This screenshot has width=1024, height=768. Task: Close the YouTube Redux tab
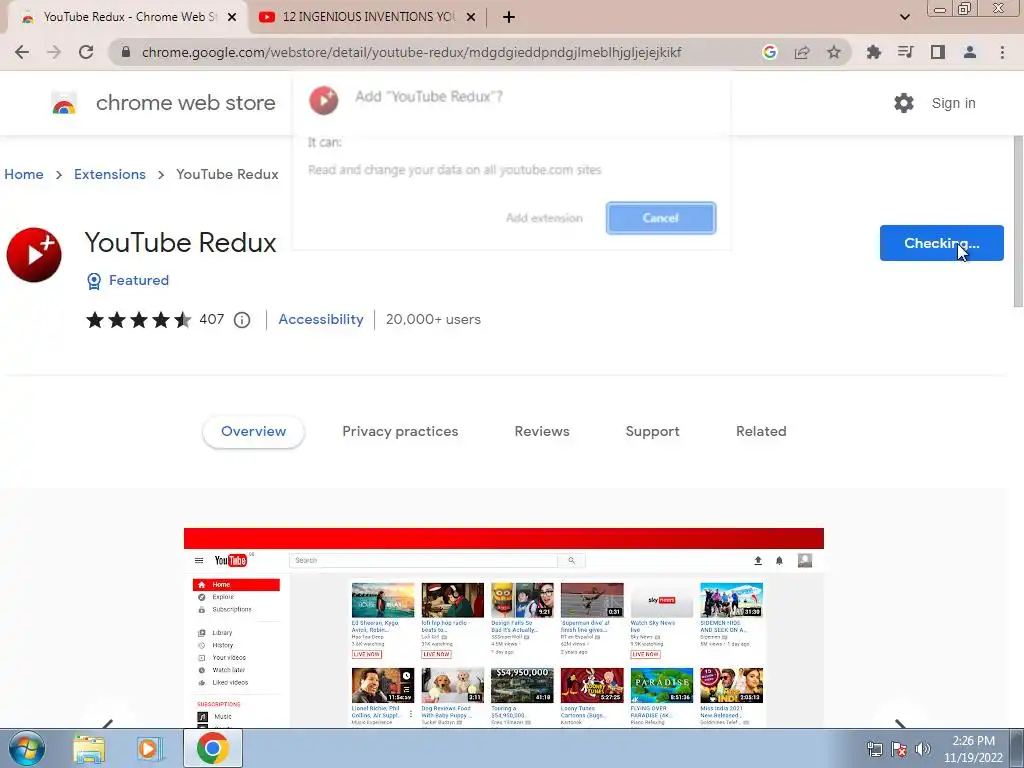point(232,18)
